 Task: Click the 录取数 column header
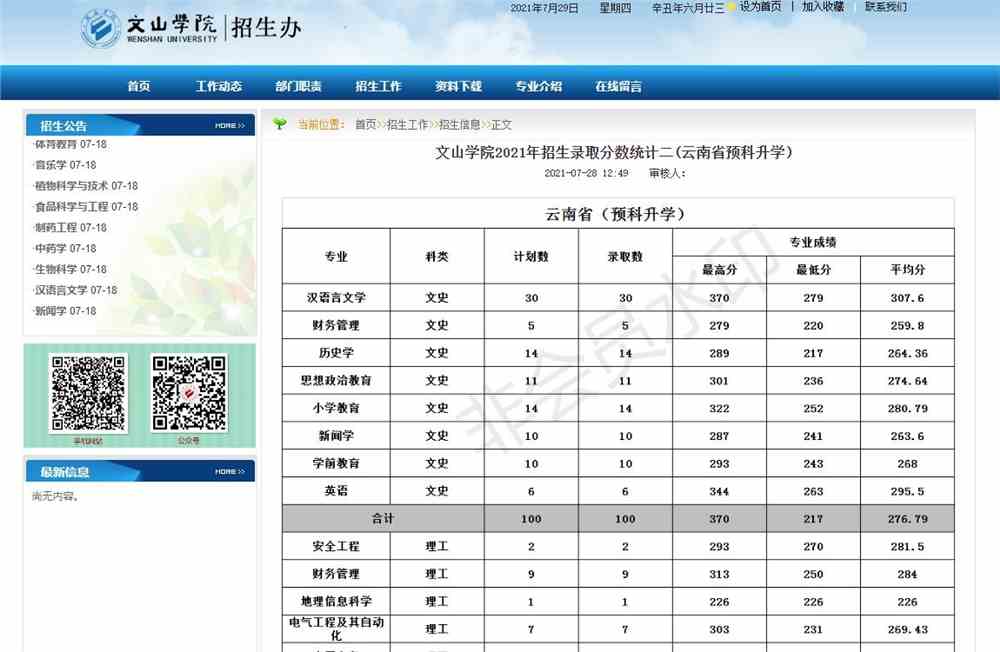[x=625, y=256]
